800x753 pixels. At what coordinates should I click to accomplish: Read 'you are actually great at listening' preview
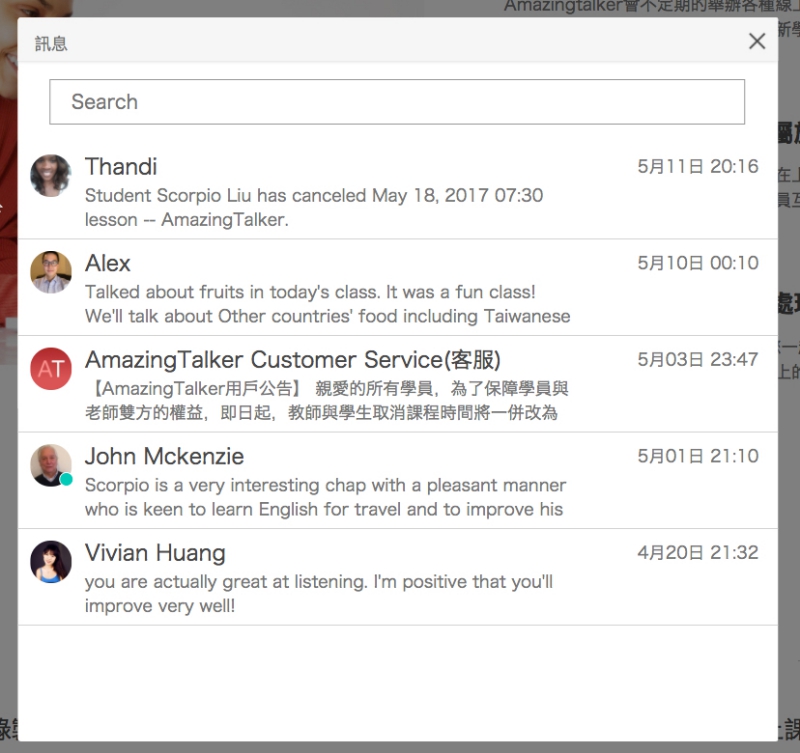coord(319,593)
